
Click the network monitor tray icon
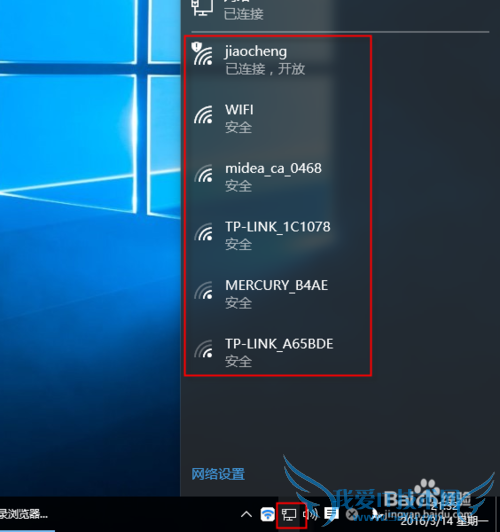point(289,515)
